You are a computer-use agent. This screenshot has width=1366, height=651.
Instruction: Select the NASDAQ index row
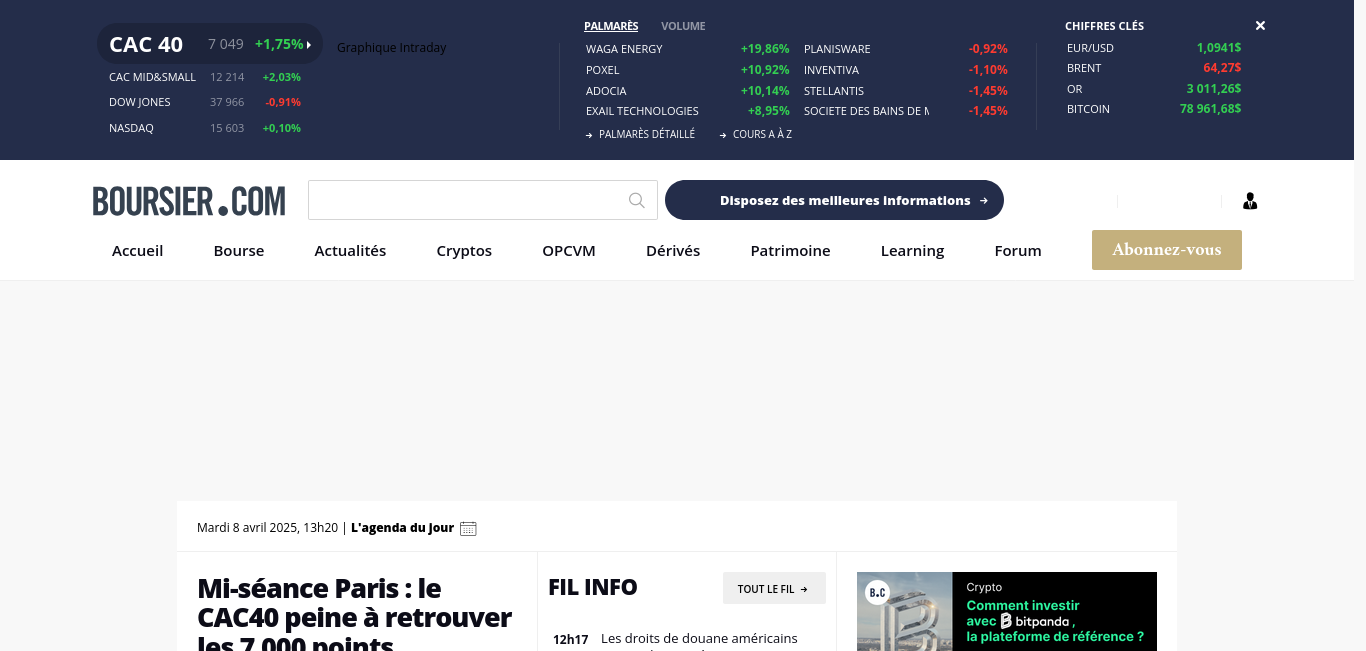205,128
